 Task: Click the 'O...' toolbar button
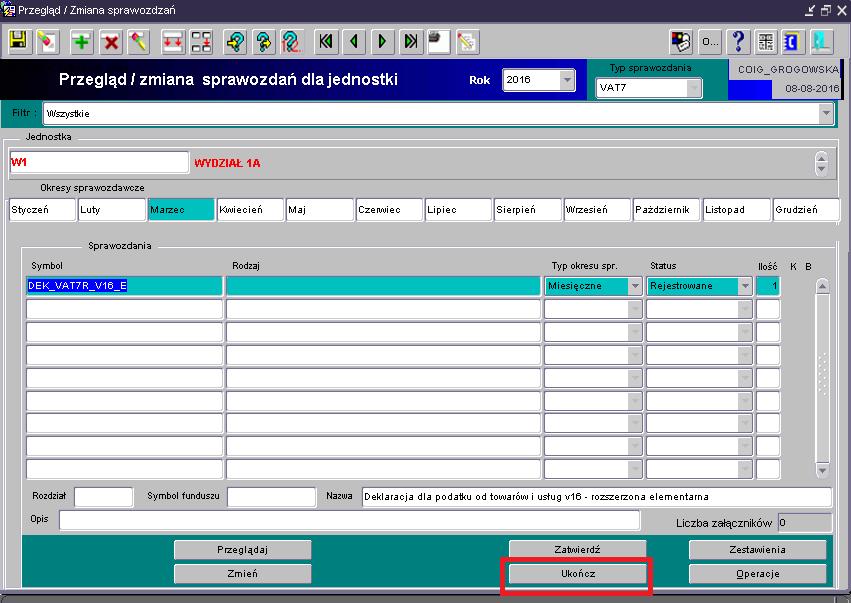coord(709,41)
